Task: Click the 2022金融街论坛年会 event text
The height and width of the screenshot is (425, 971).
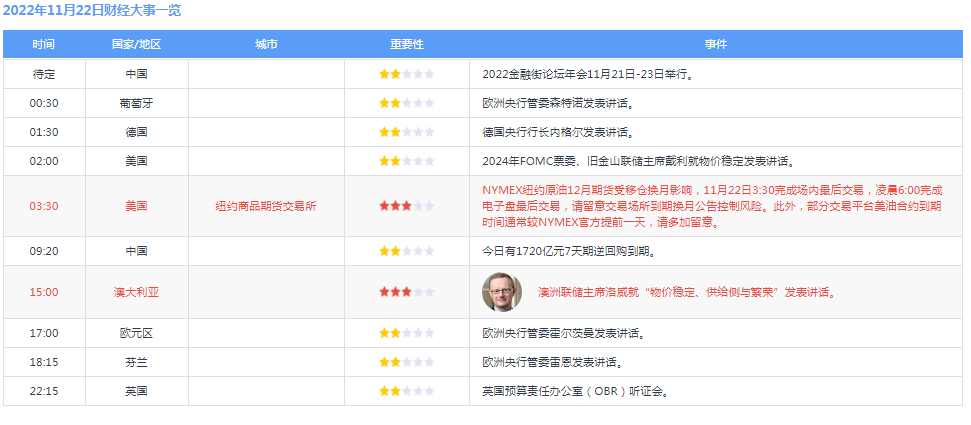Action: 588,74
